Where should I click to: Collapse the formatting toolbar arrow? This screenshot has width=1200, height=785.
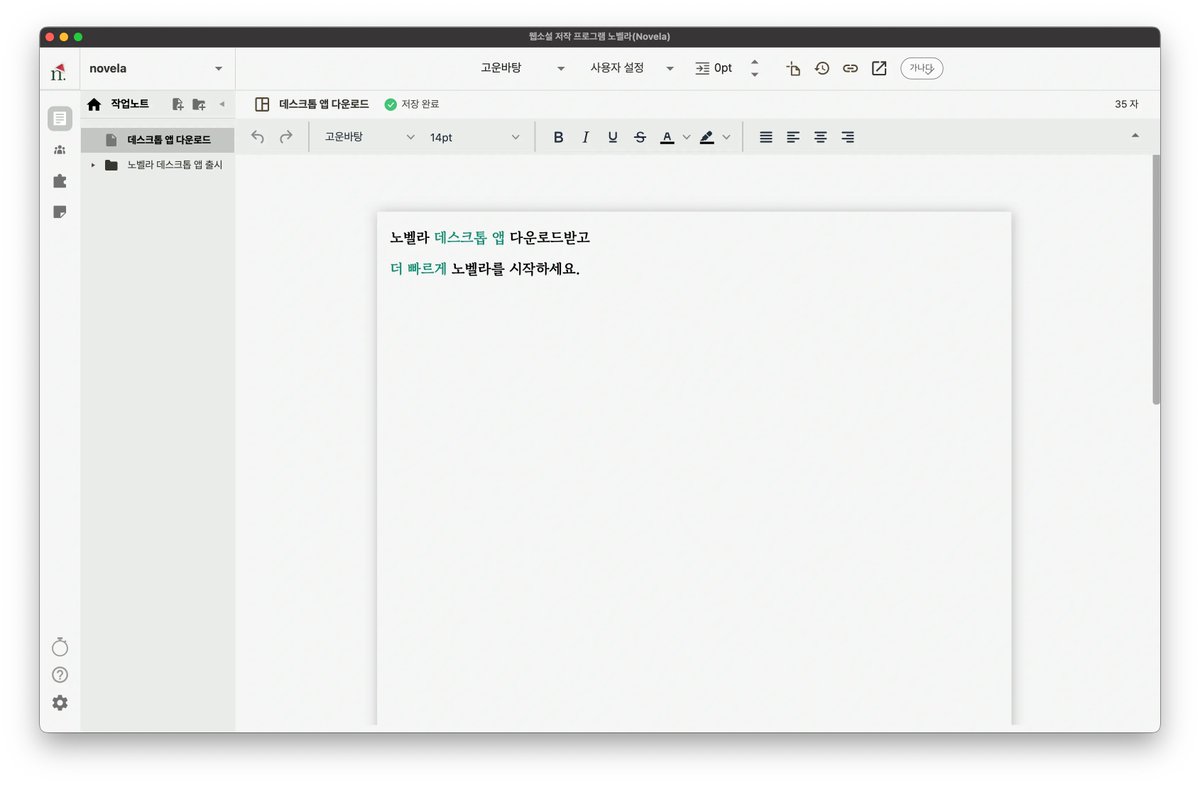pos(1135,135)
